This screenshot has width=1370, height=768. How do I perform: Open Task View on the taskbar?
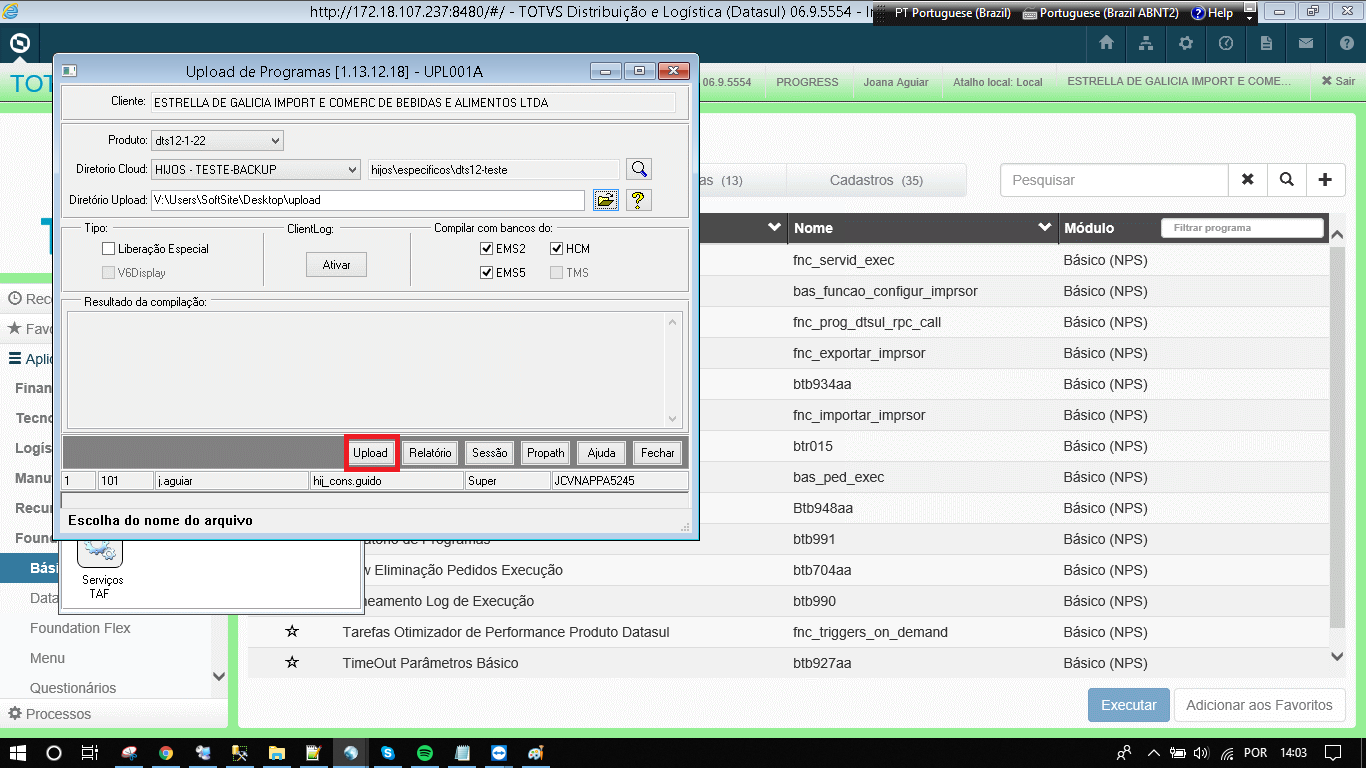(x=90, y=753)
